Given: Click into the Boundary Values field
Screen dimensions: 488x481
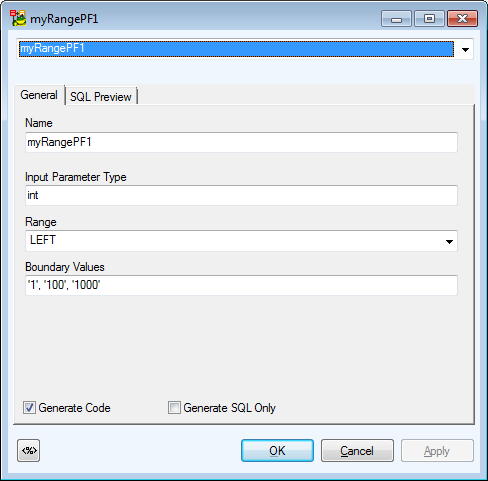Looking at the screenshot, I should pyautogui.click(x=241, y=285).
